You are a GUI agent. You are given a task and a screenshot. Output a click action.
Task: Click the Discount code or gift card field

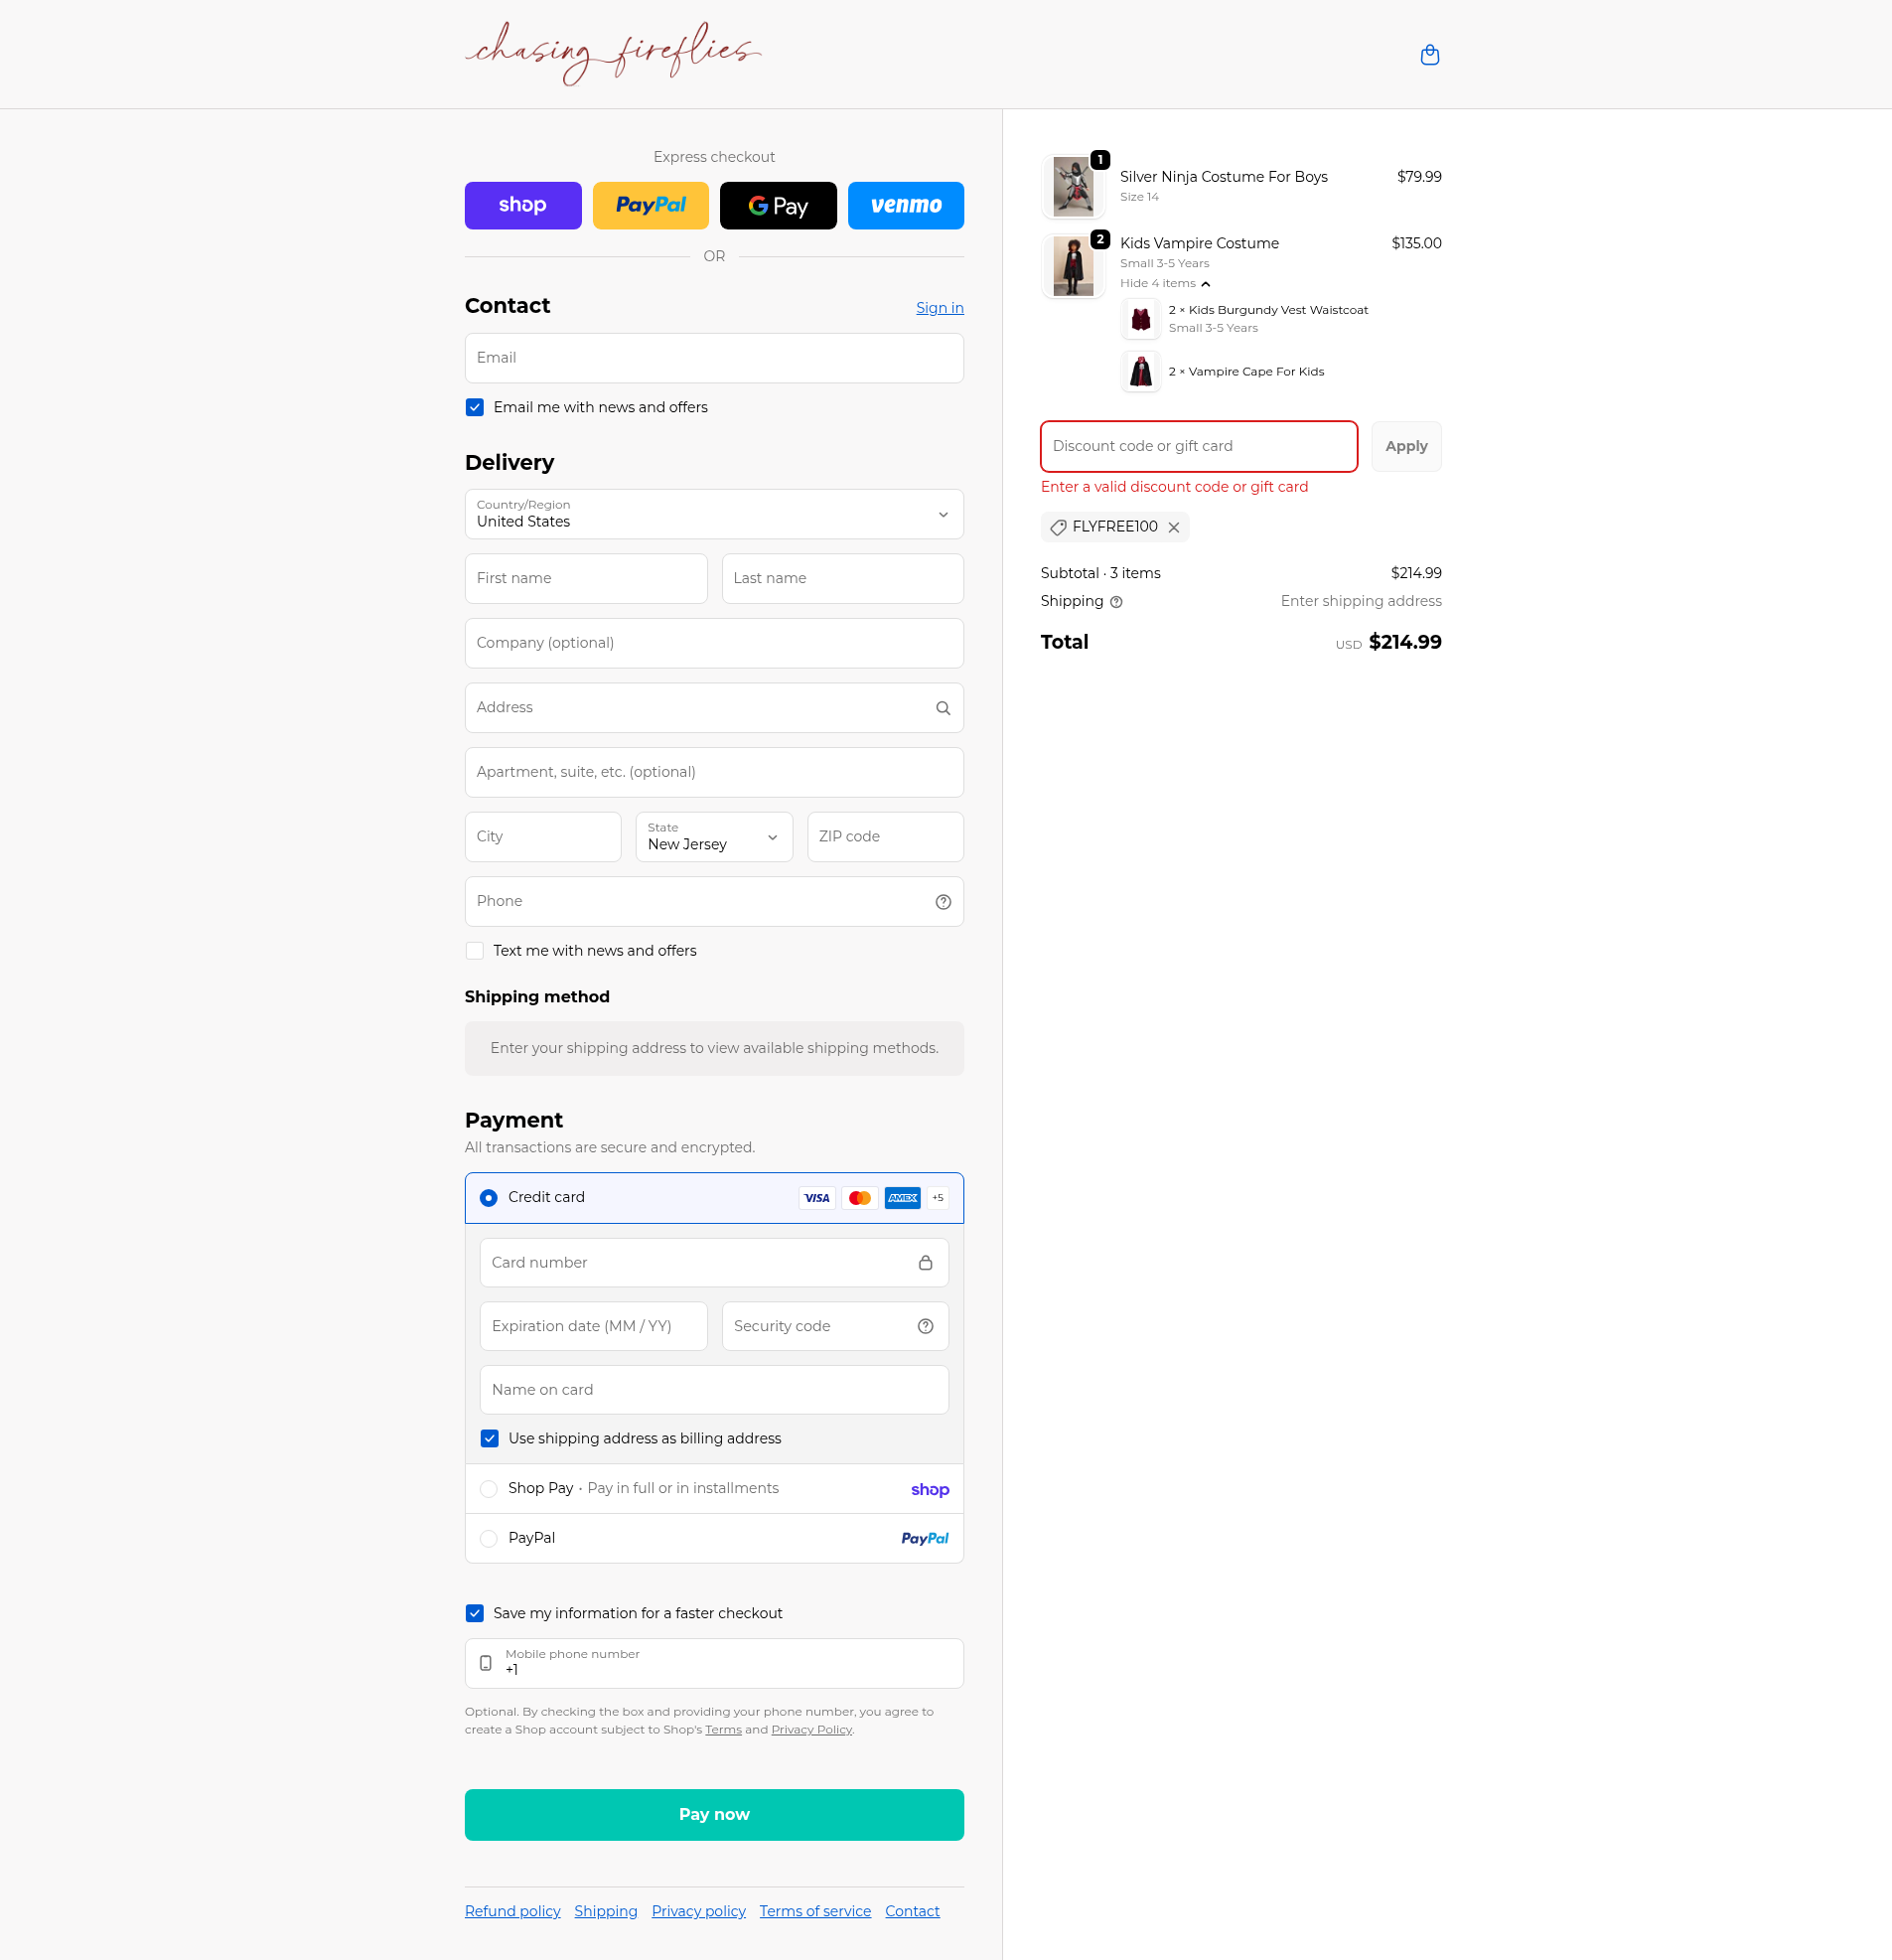[1198, 446]
